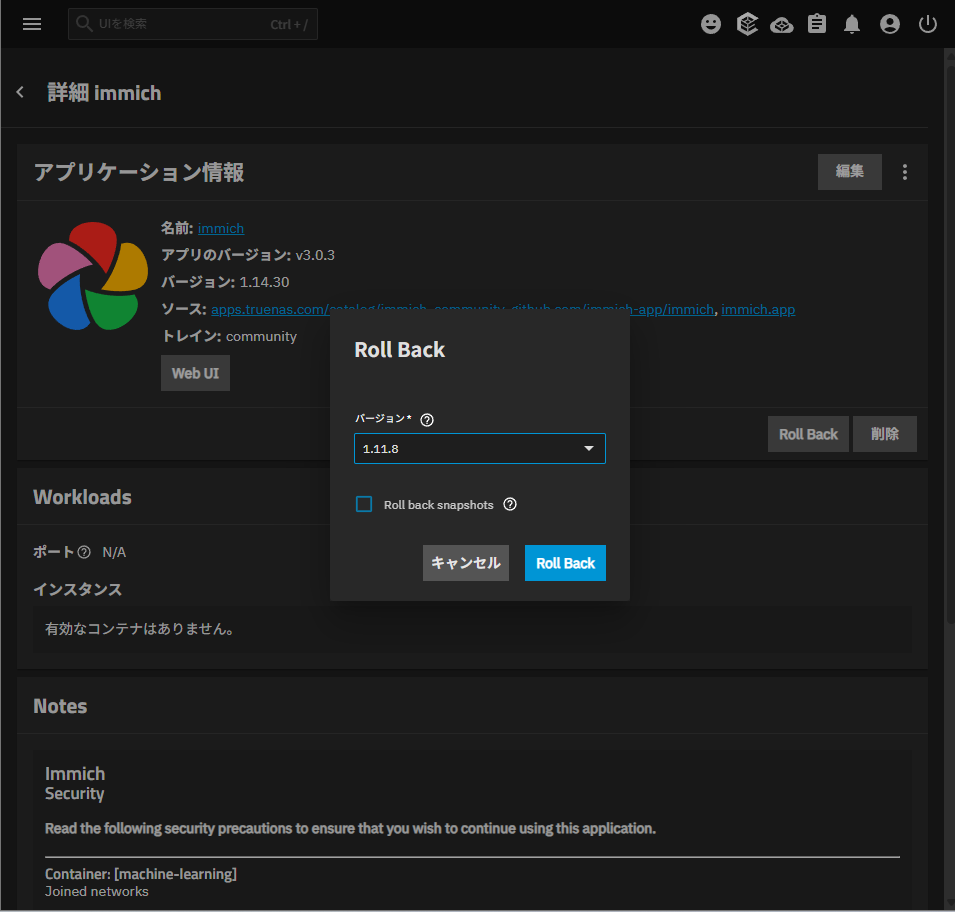Click the UI search field
Viewport: 955px width, 912px height.
tap(192, 24)
